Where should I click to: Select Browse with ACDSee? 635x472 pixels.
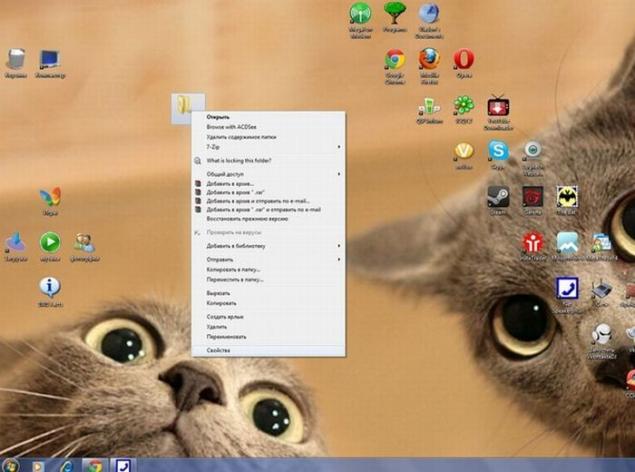pyautogui.click(x=268, y=127)
